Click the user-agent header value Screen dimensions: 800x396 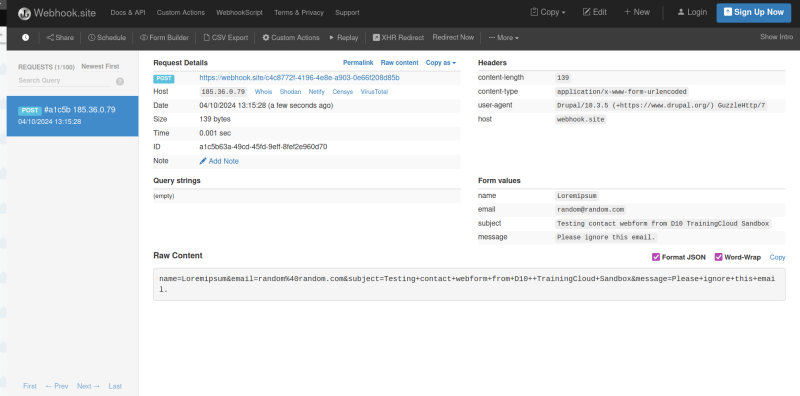point(661,106)
